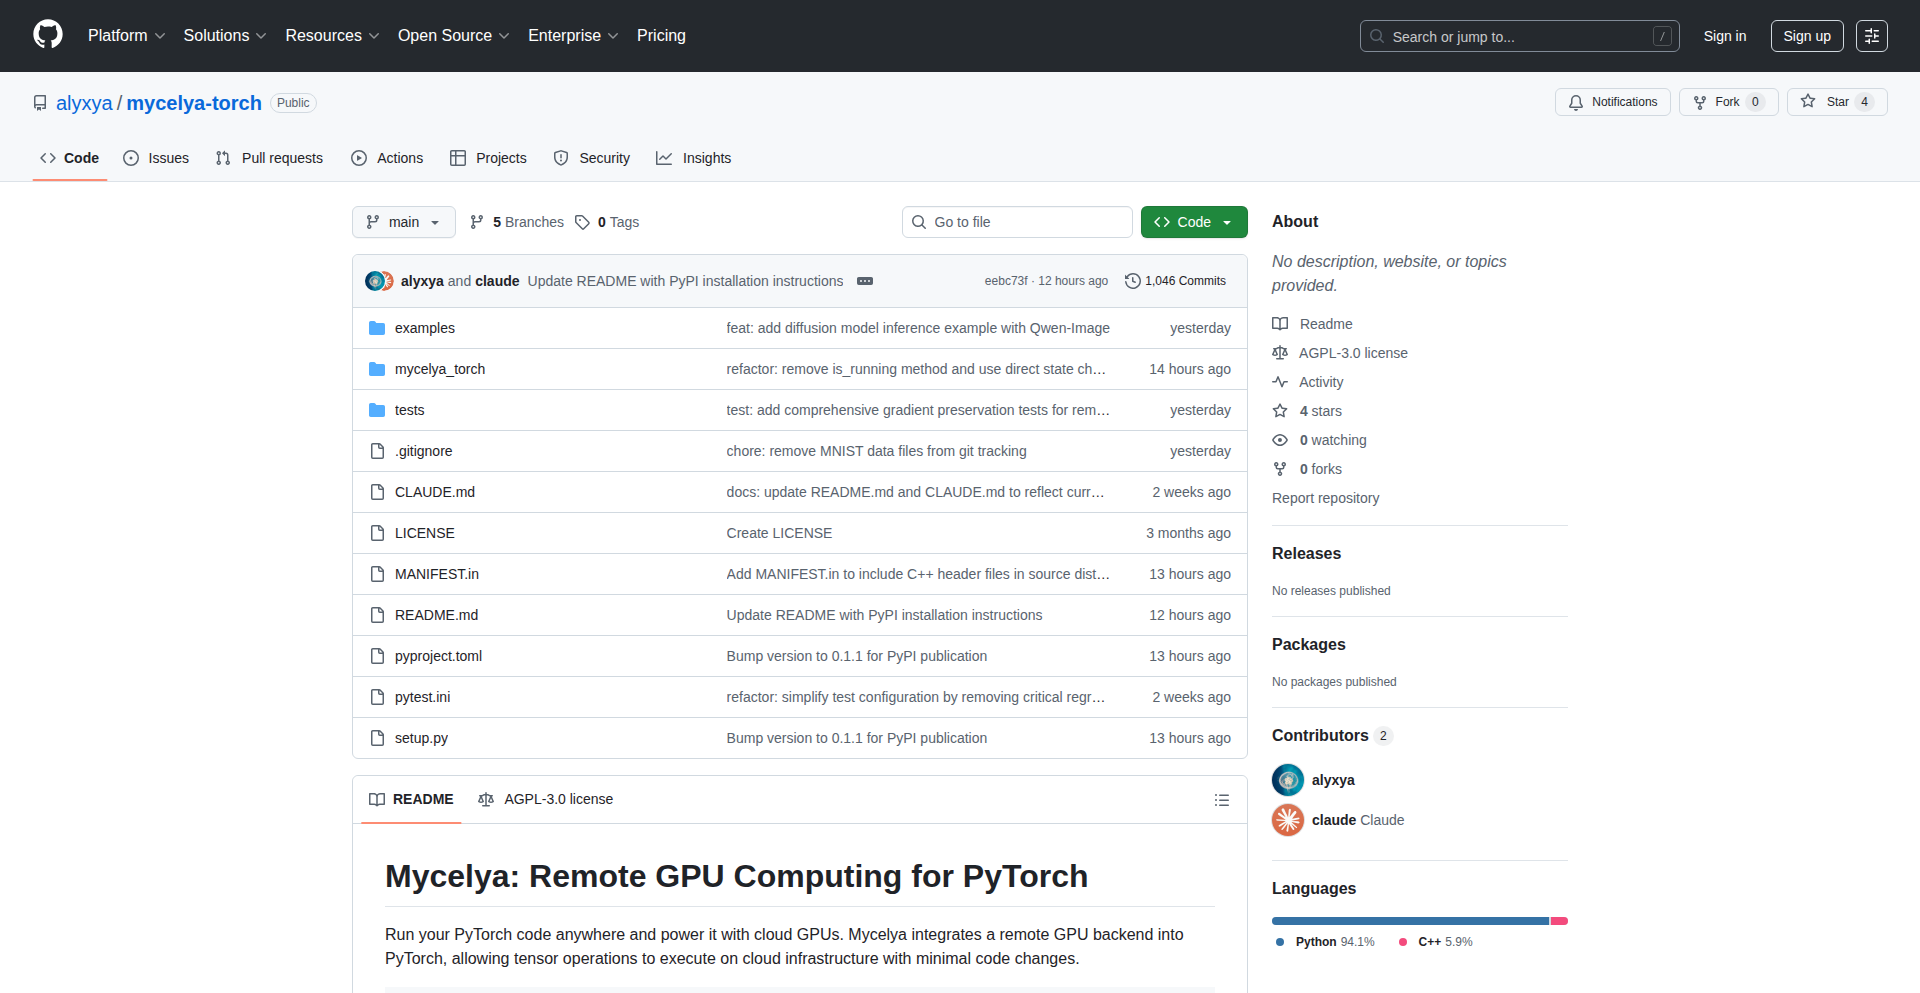Open the Report repository link
This screenshot has width=1920, height=993.
[x=1325, y=498]
